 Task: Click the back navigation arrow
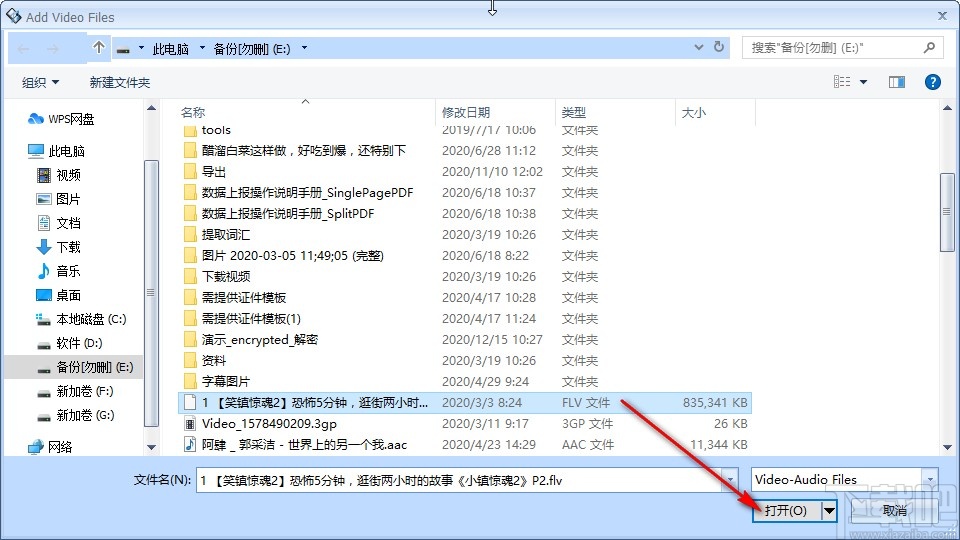pyautogui.click(x=24, y=48)
